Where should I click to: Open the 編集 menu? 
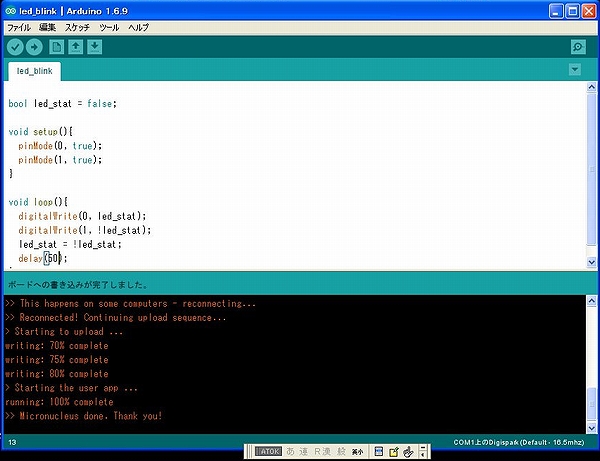[x=47, y=28]
